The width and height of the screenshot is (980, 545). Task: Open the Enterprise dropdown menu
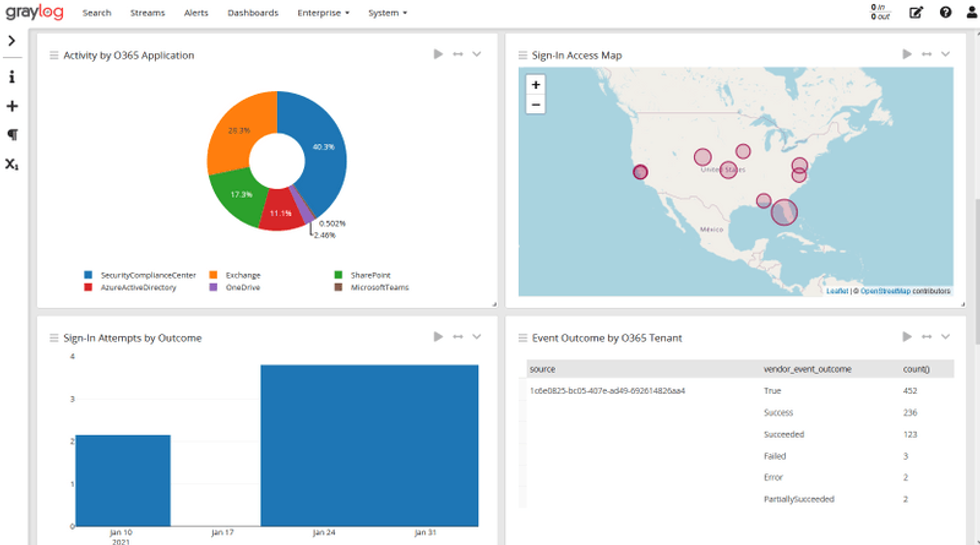coord(323,13)
